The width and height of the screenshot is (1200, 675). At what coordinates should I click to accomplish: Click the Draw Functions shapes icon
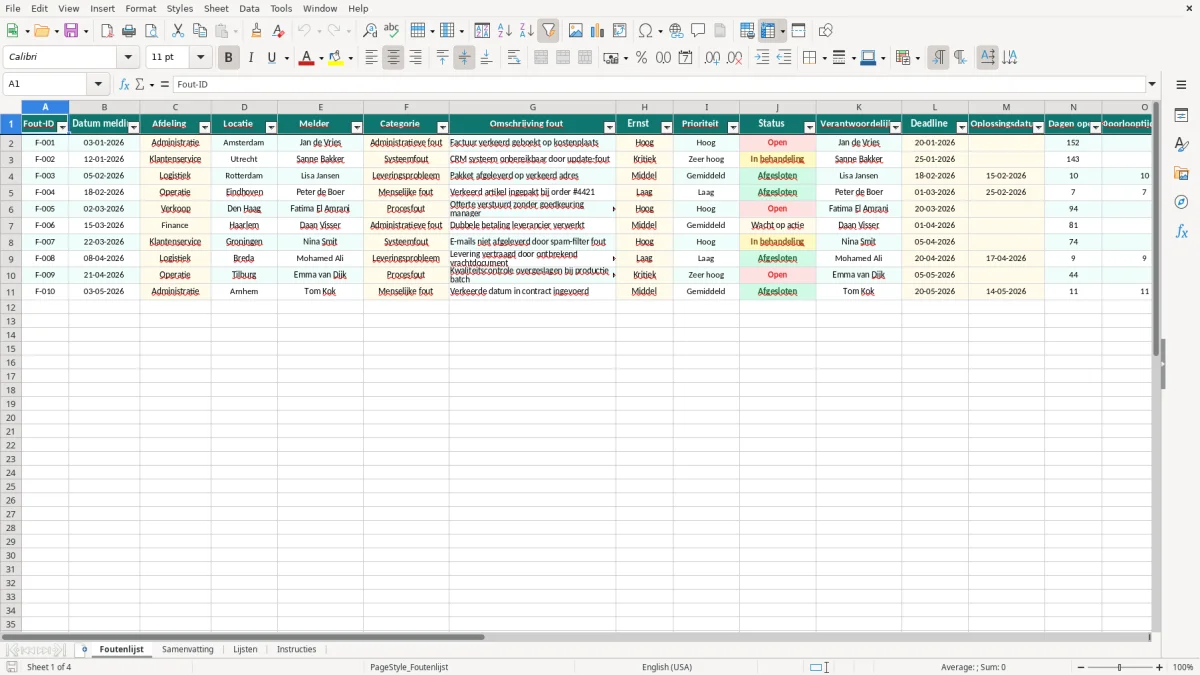[x=826, y=31]
